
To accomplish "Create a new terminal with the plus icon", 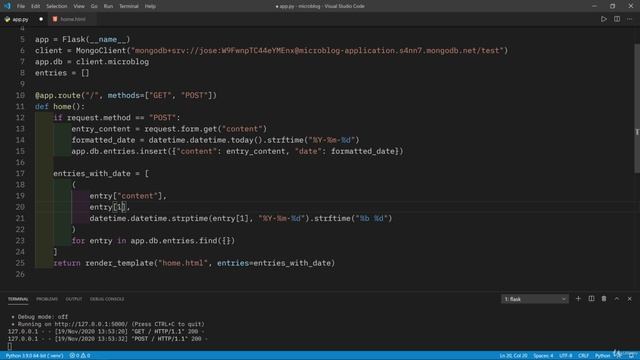I will [x=578, y=299].
